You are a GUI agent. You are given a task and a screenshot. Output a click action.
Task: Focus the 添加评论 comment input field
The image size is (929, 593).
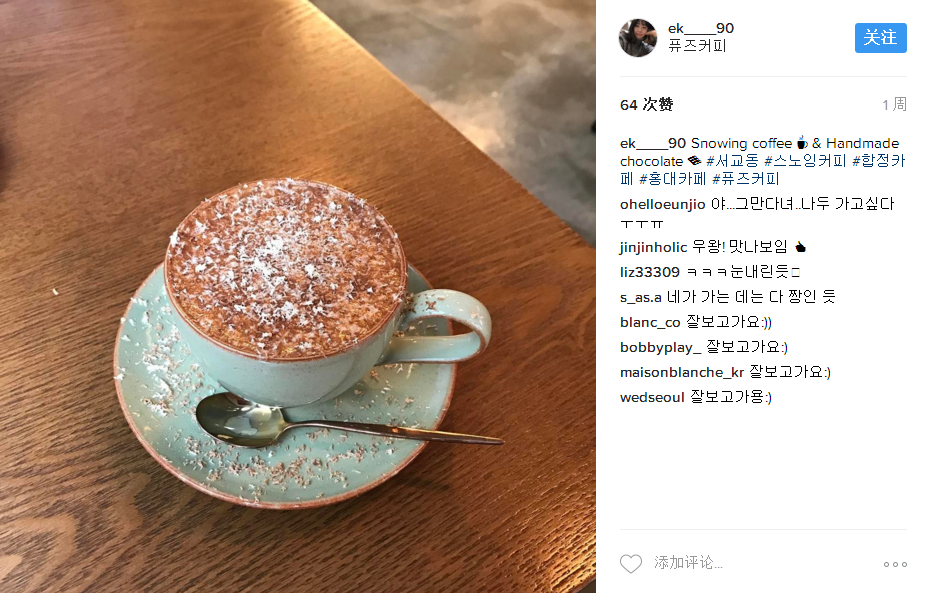[x=761, y=563]
